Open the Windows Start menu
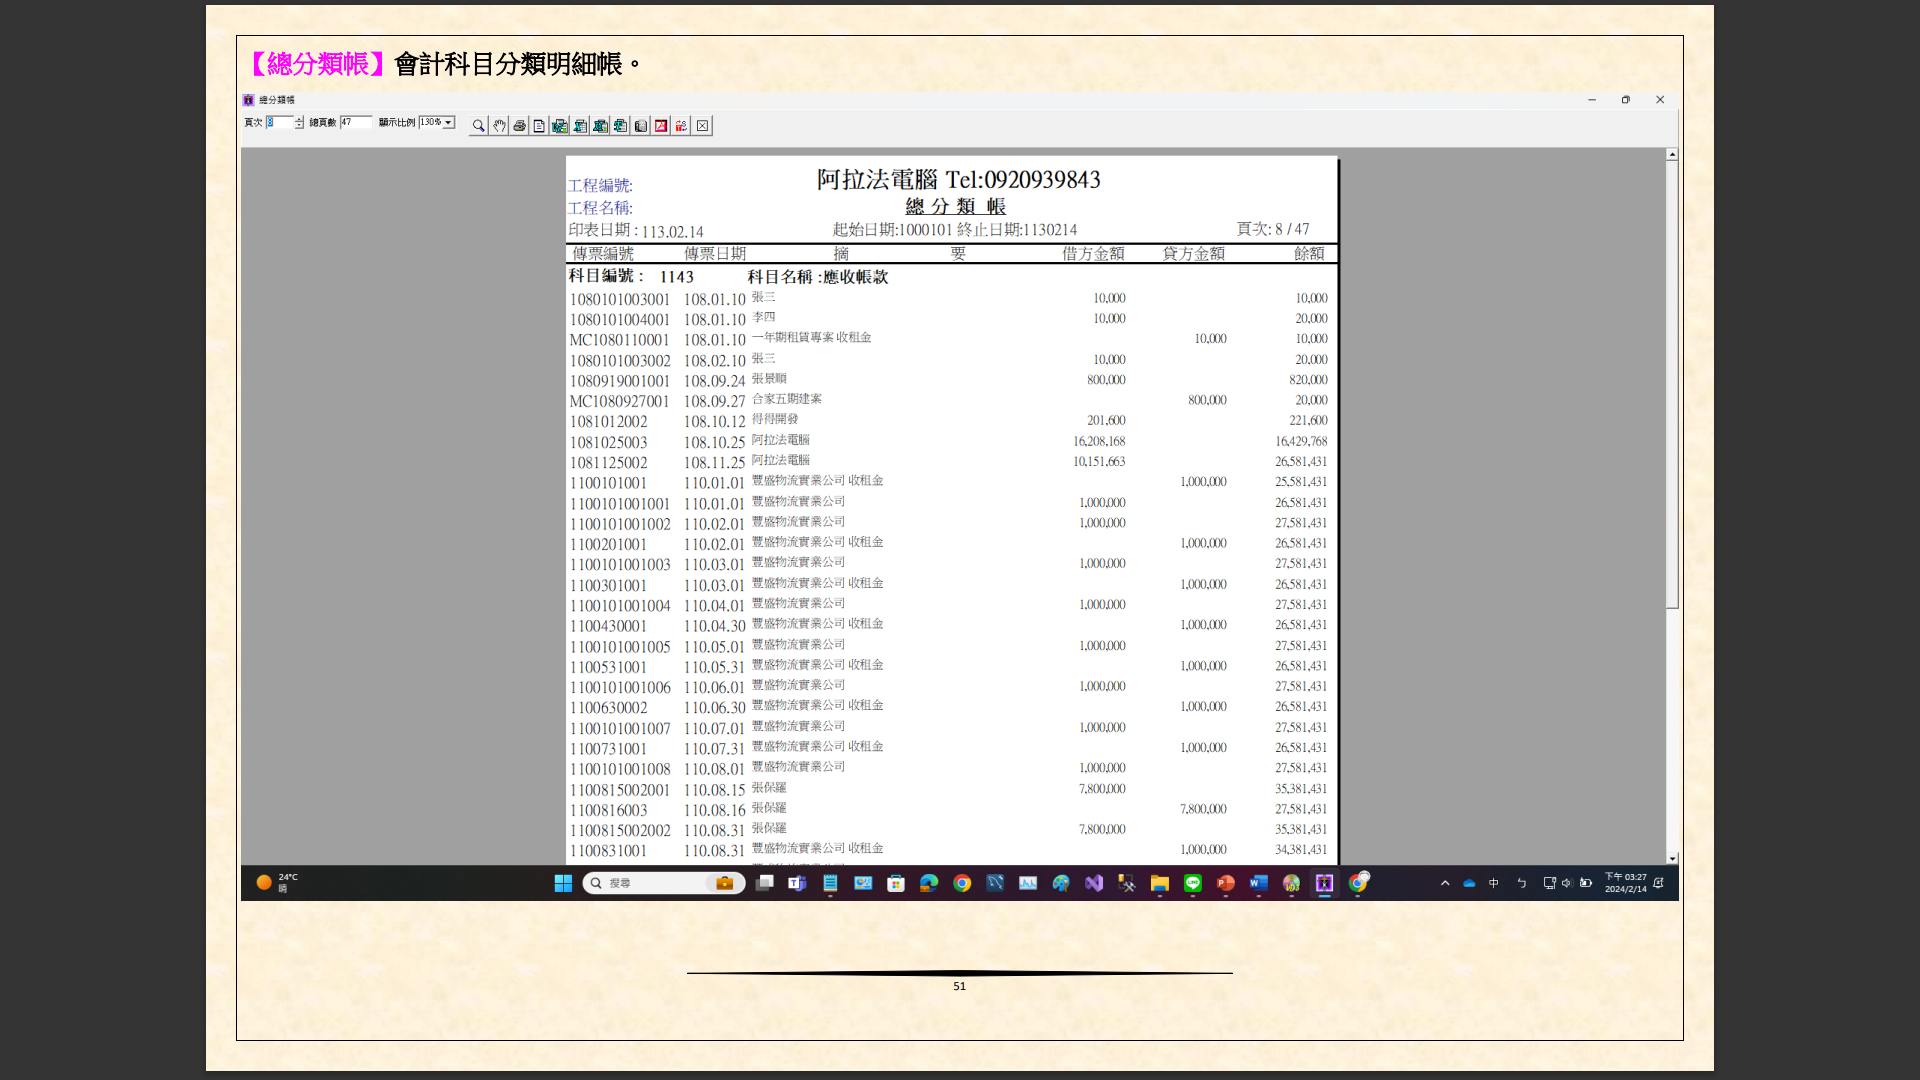Image resolution: width=1920 pixels, height=1080 pixels. pos(563,883)
